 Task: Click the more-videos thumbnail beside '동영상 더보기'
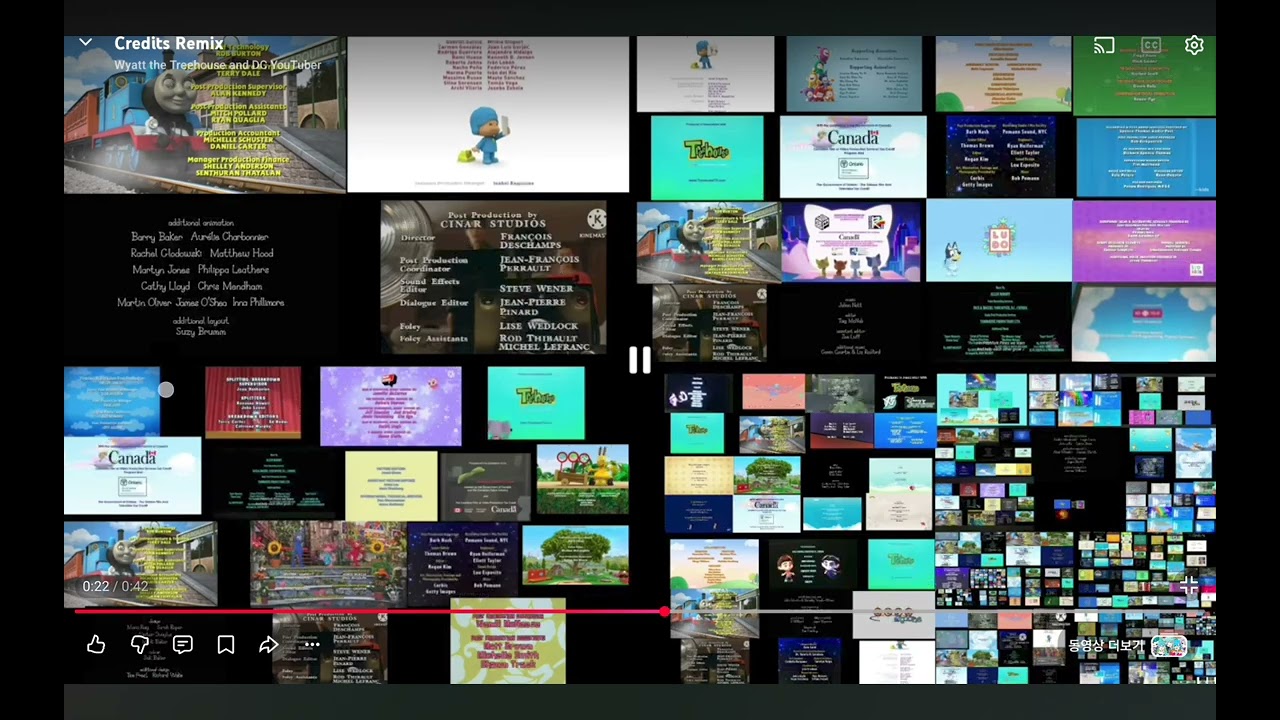coord(1169,646)
